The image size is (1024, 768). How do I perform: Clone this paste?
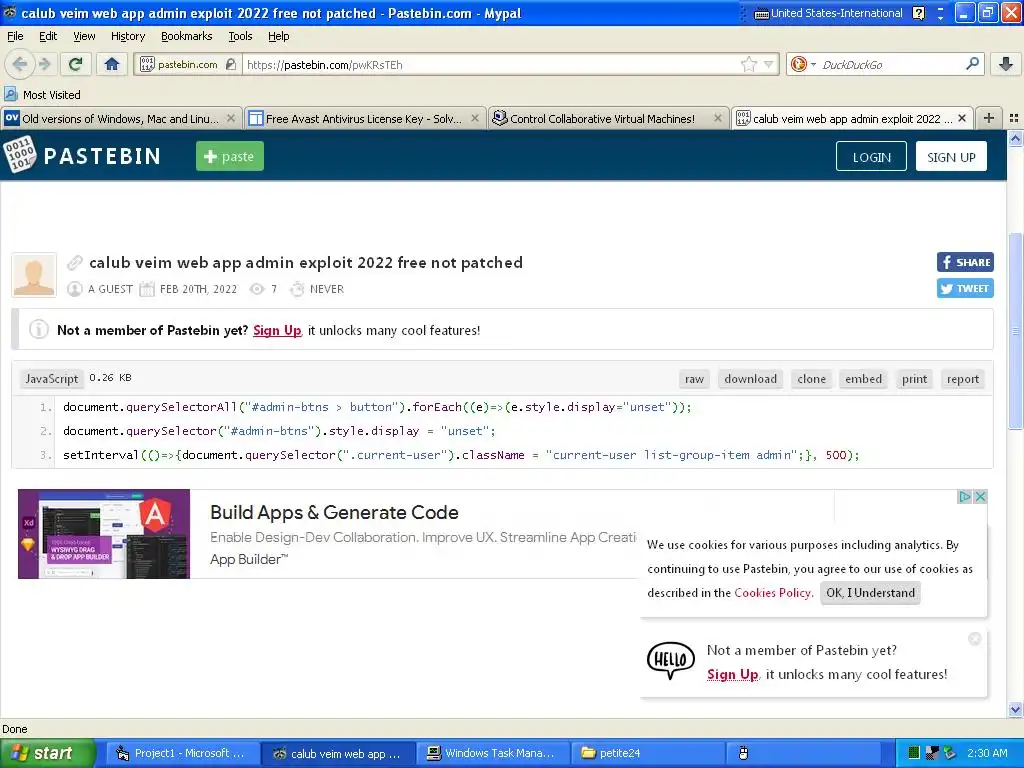(x=811, y=379)
